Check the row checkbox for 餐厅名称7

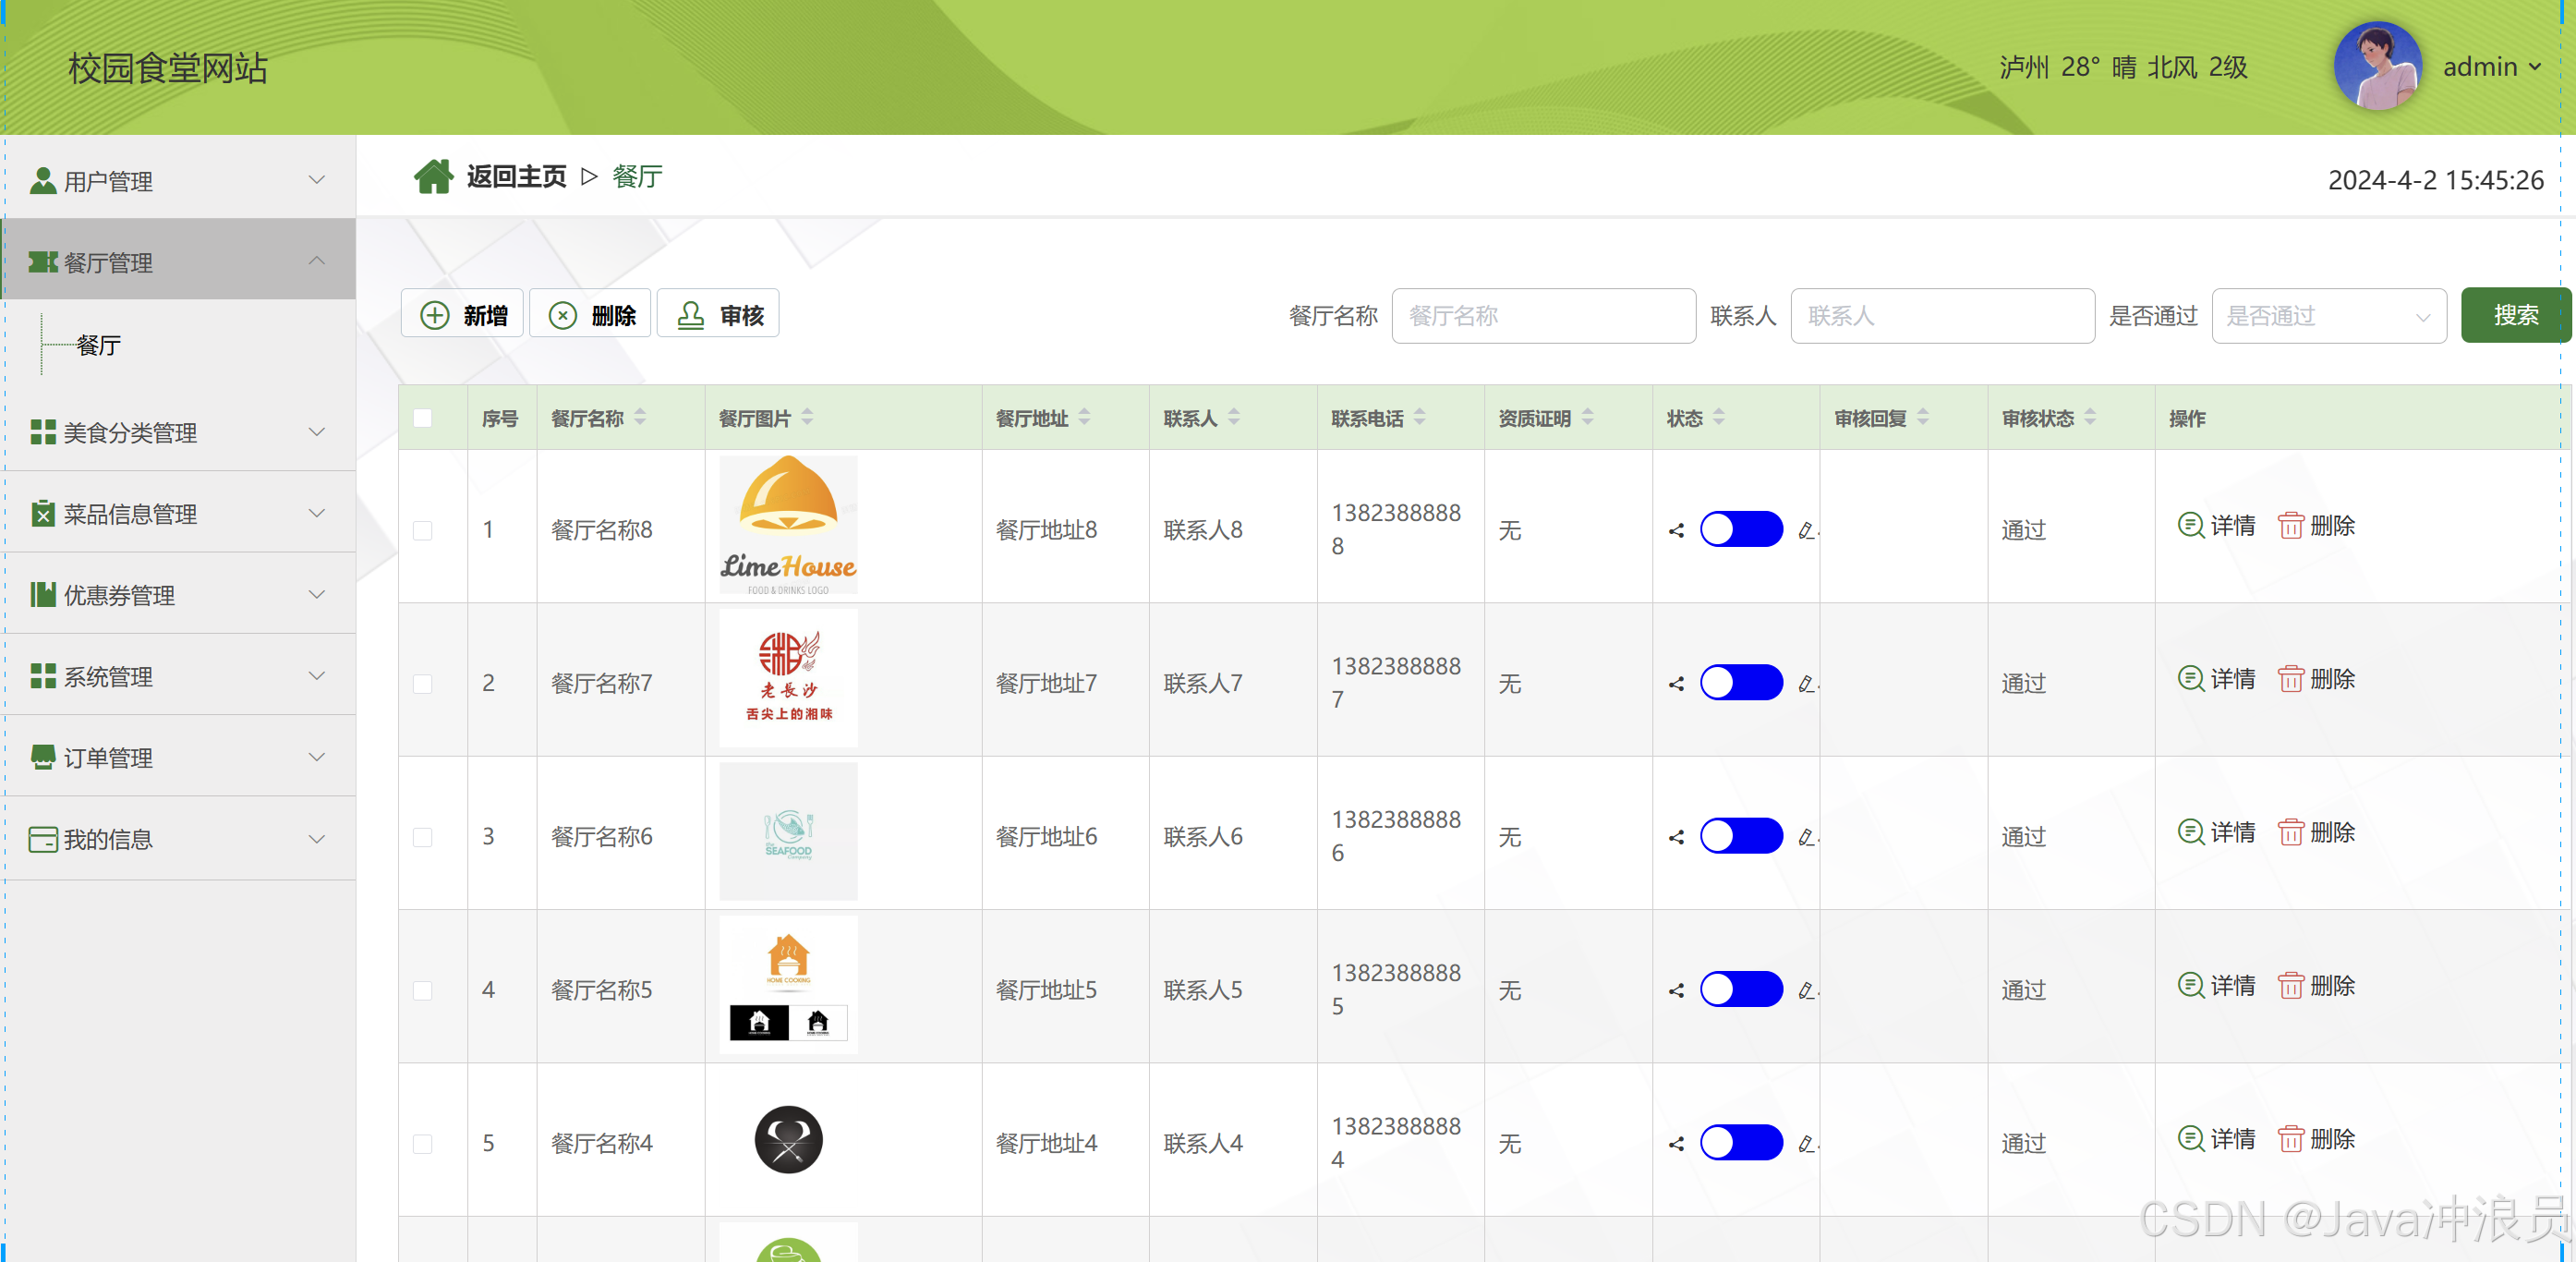click(x=423, y=684)
